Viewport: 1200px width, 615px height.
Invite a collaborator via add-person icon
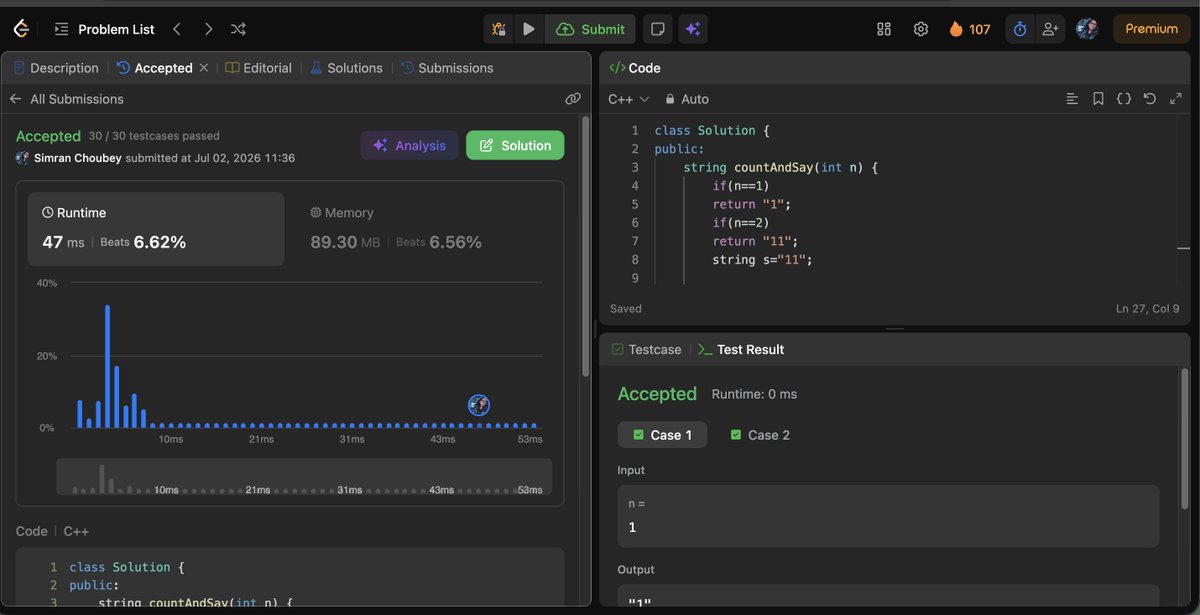point(1050,29)
